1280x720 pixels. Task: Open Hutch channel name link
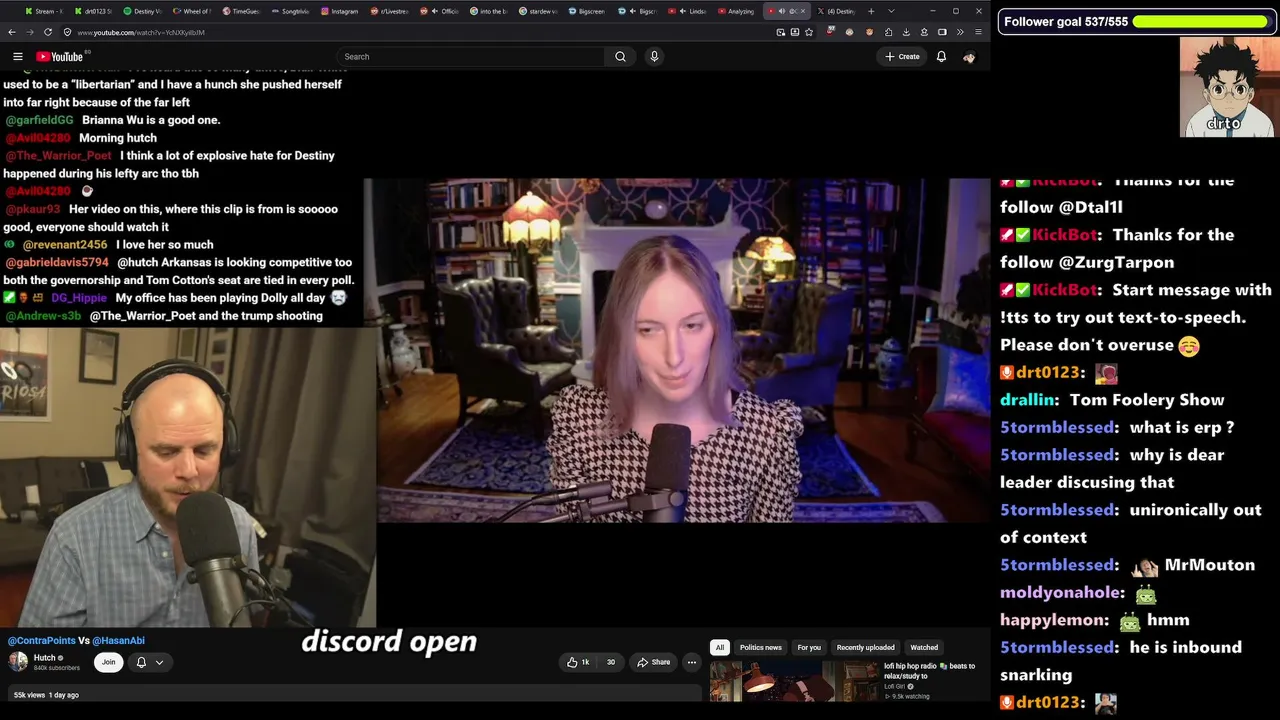[45, 658]
